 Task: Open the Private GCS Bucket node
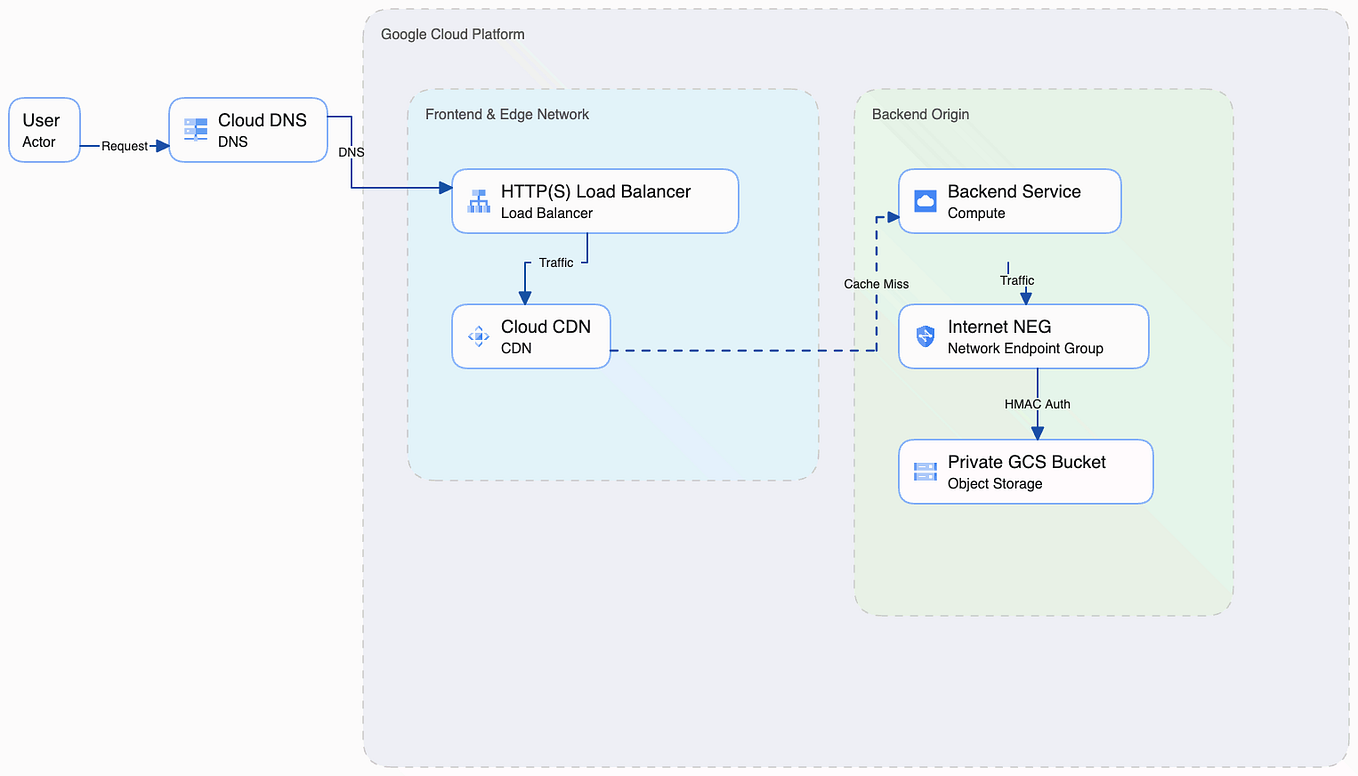point(1025,471)
